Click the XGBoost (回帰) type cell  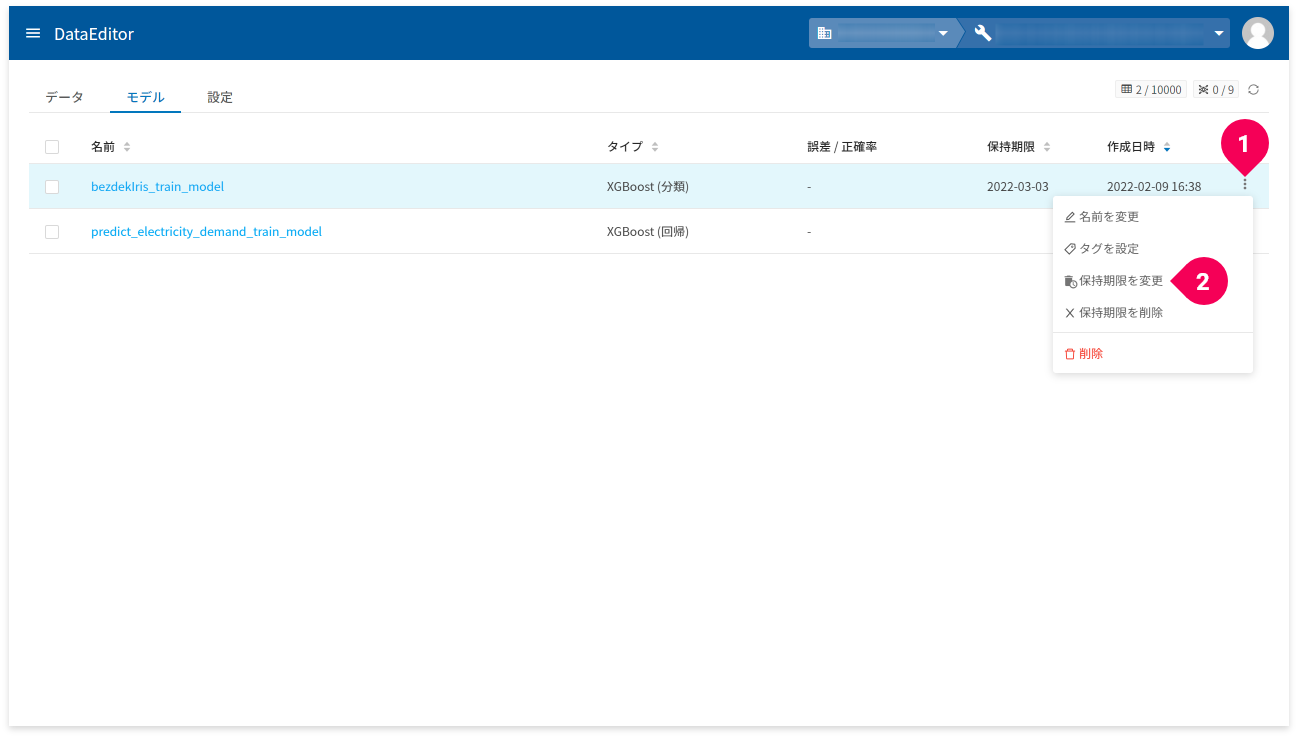click(x=647, y=232)
